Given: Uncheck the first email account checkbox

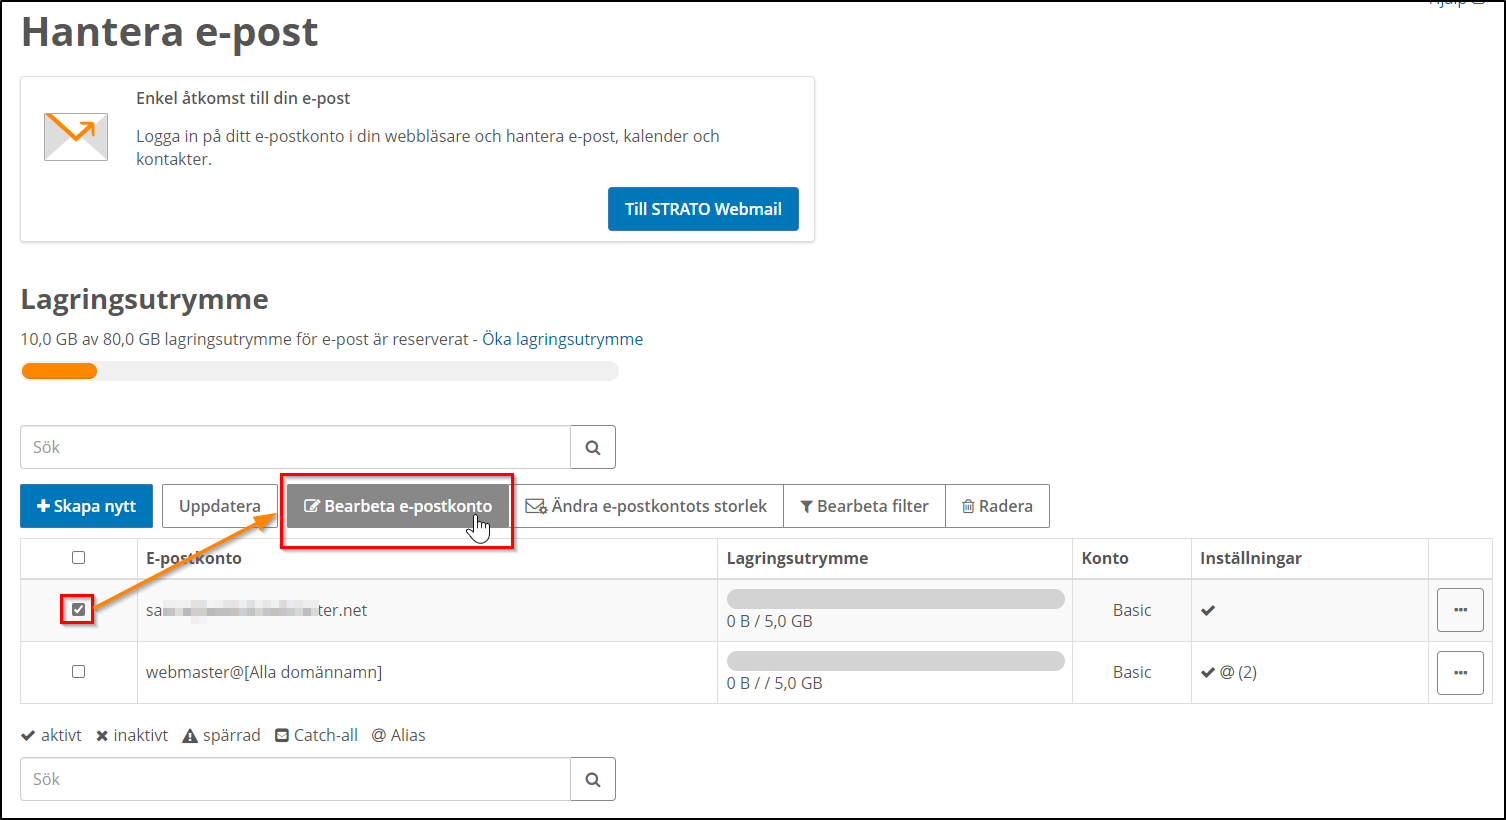Looking at the screenshot, I should (x=79, y=609).
